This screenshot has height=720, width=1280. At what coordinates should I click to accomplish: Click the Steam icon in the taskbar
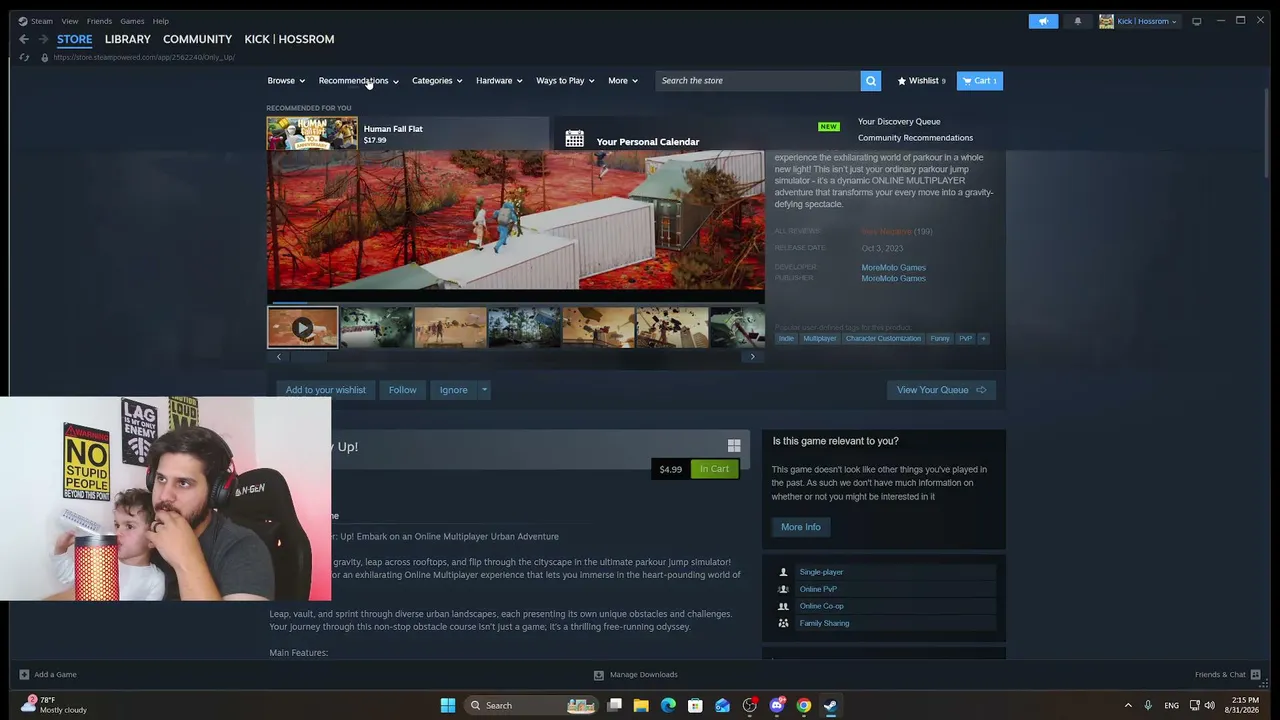(x=830, y=705)
